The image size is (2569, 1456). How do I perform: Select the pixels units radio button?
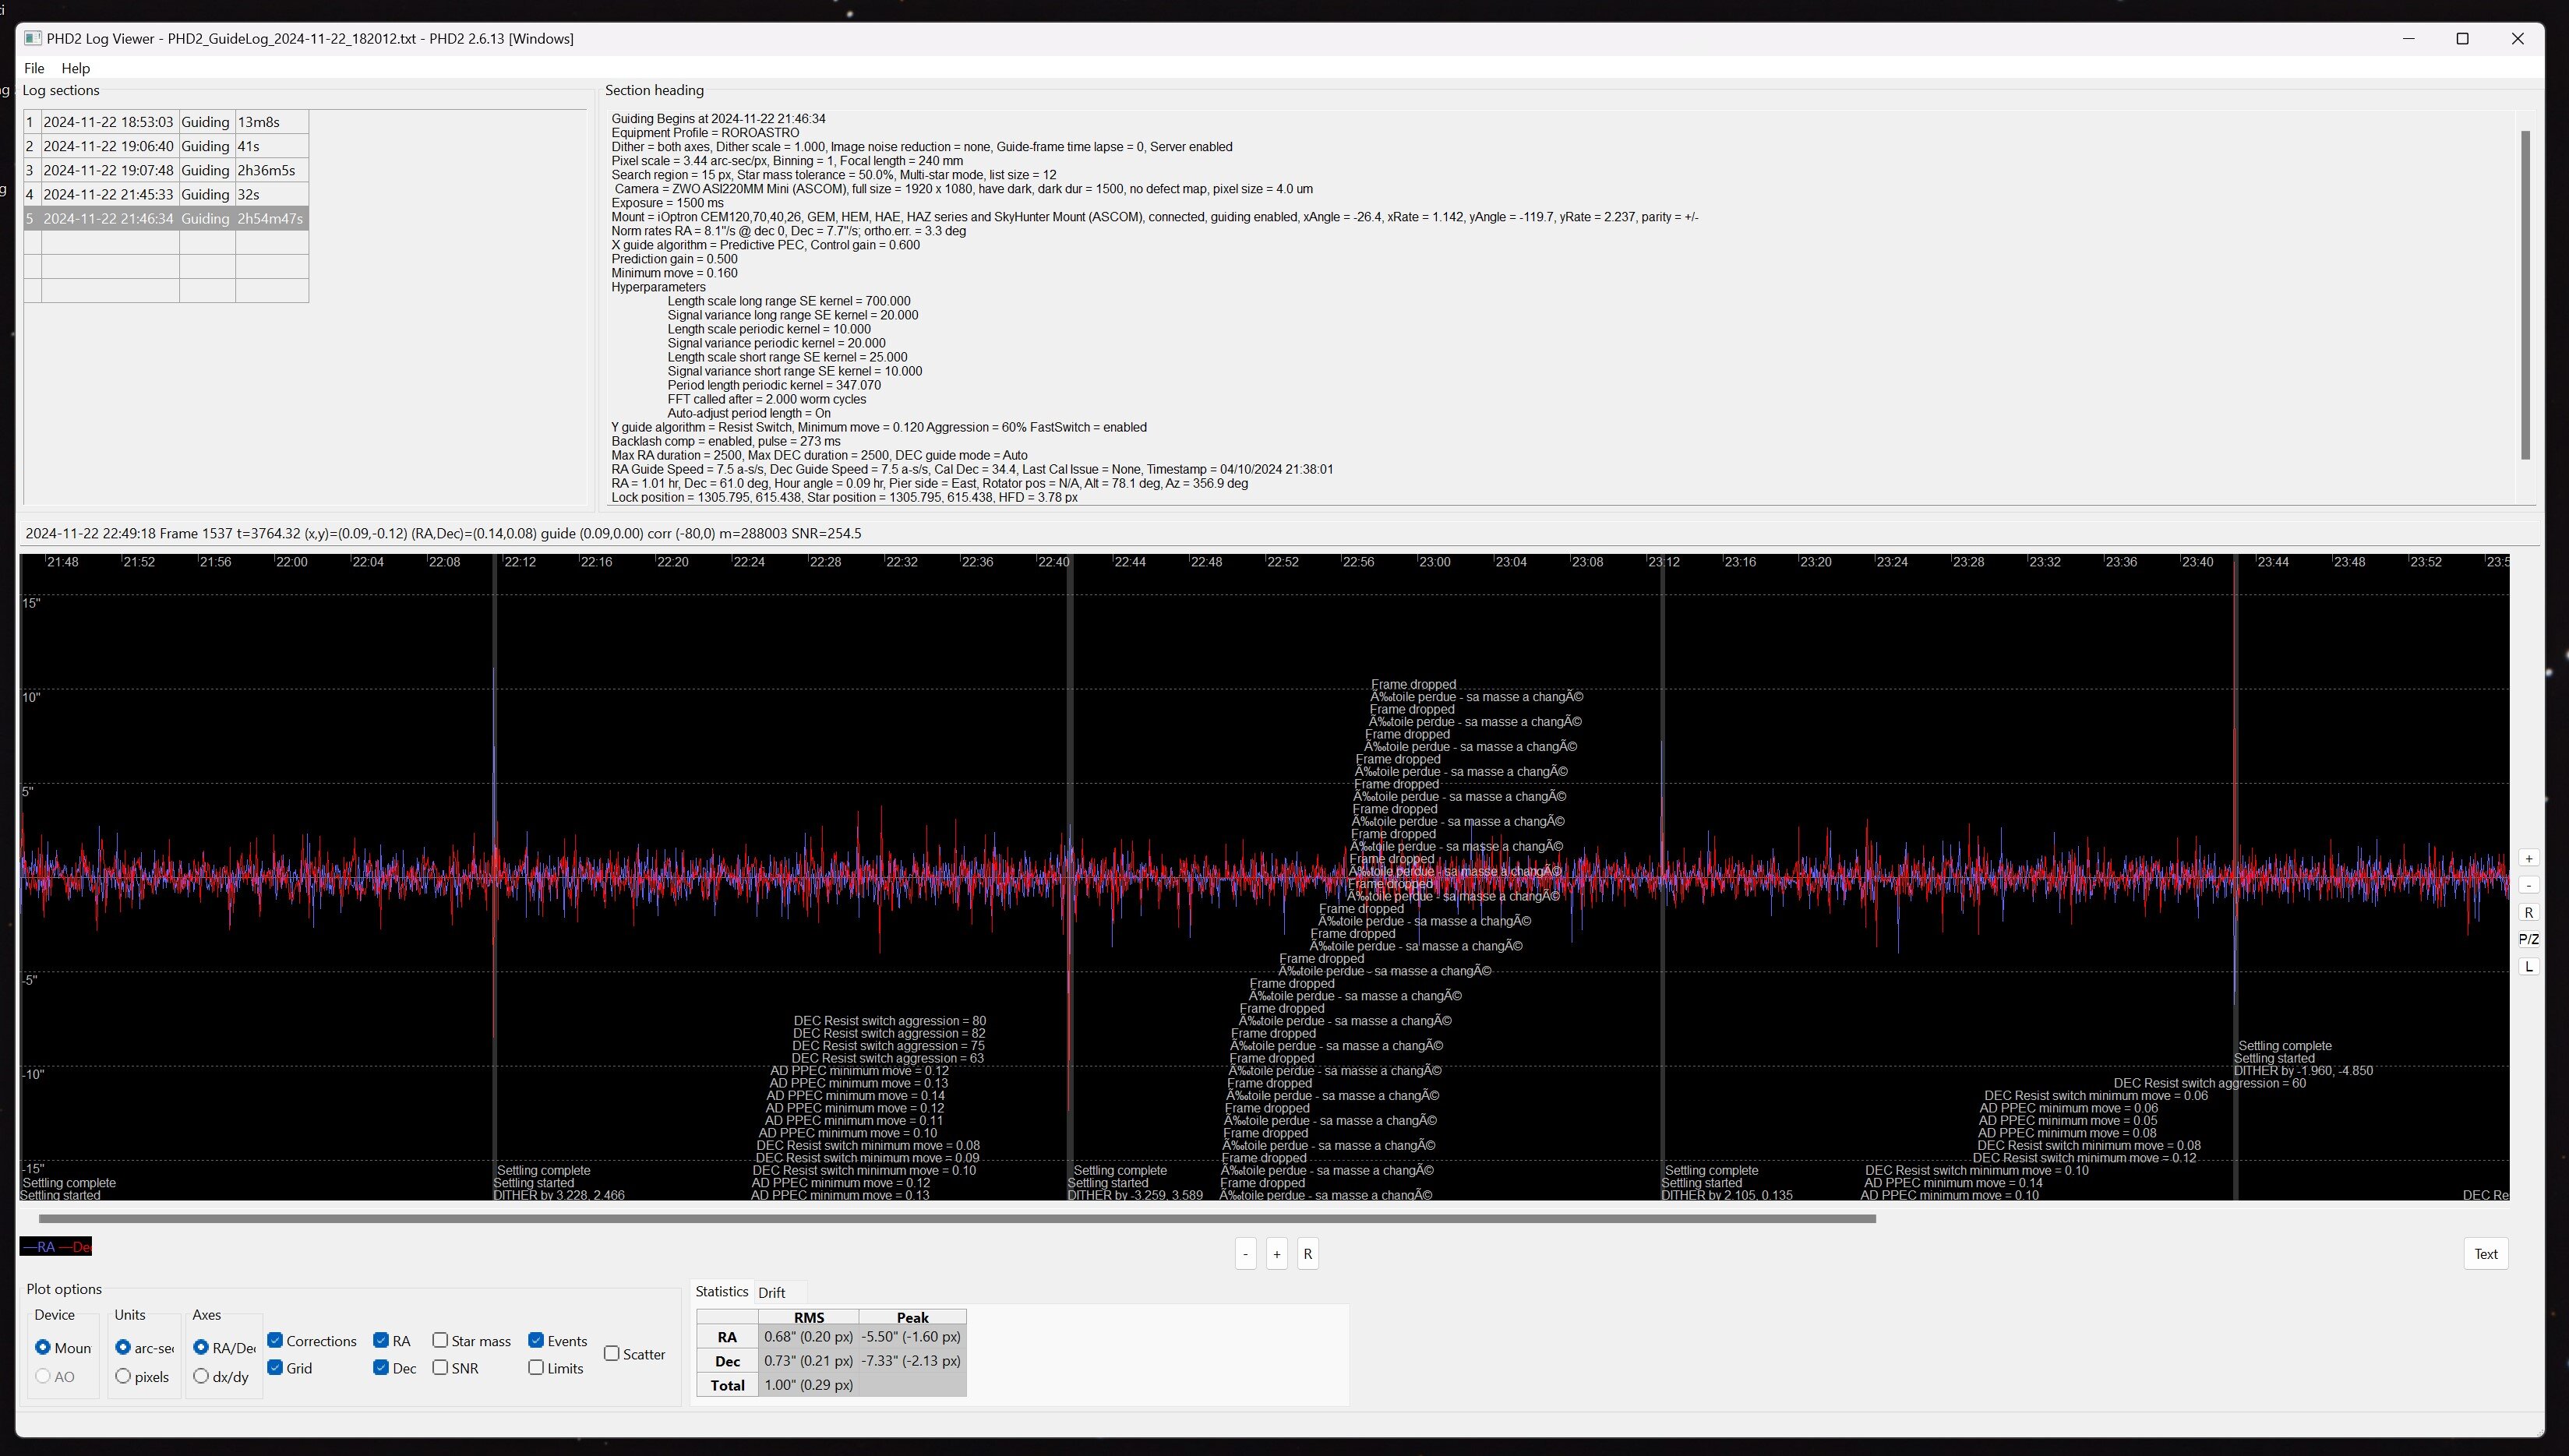point(123,1377)
